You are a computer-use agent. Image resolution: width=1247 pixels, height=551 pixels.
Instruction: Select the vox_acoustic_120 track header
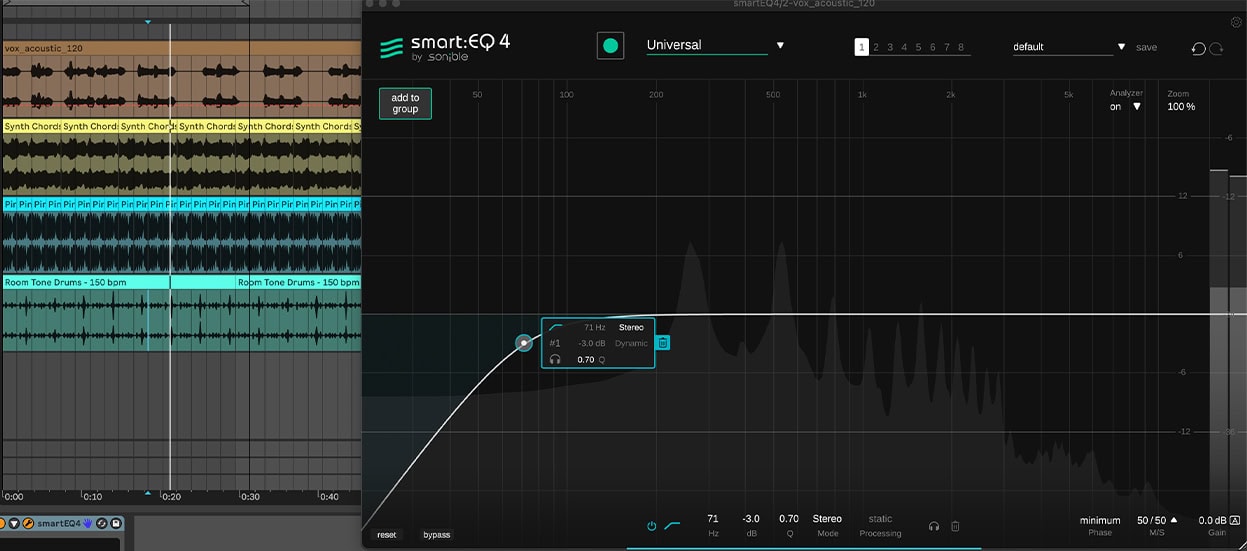pos(181,47)
